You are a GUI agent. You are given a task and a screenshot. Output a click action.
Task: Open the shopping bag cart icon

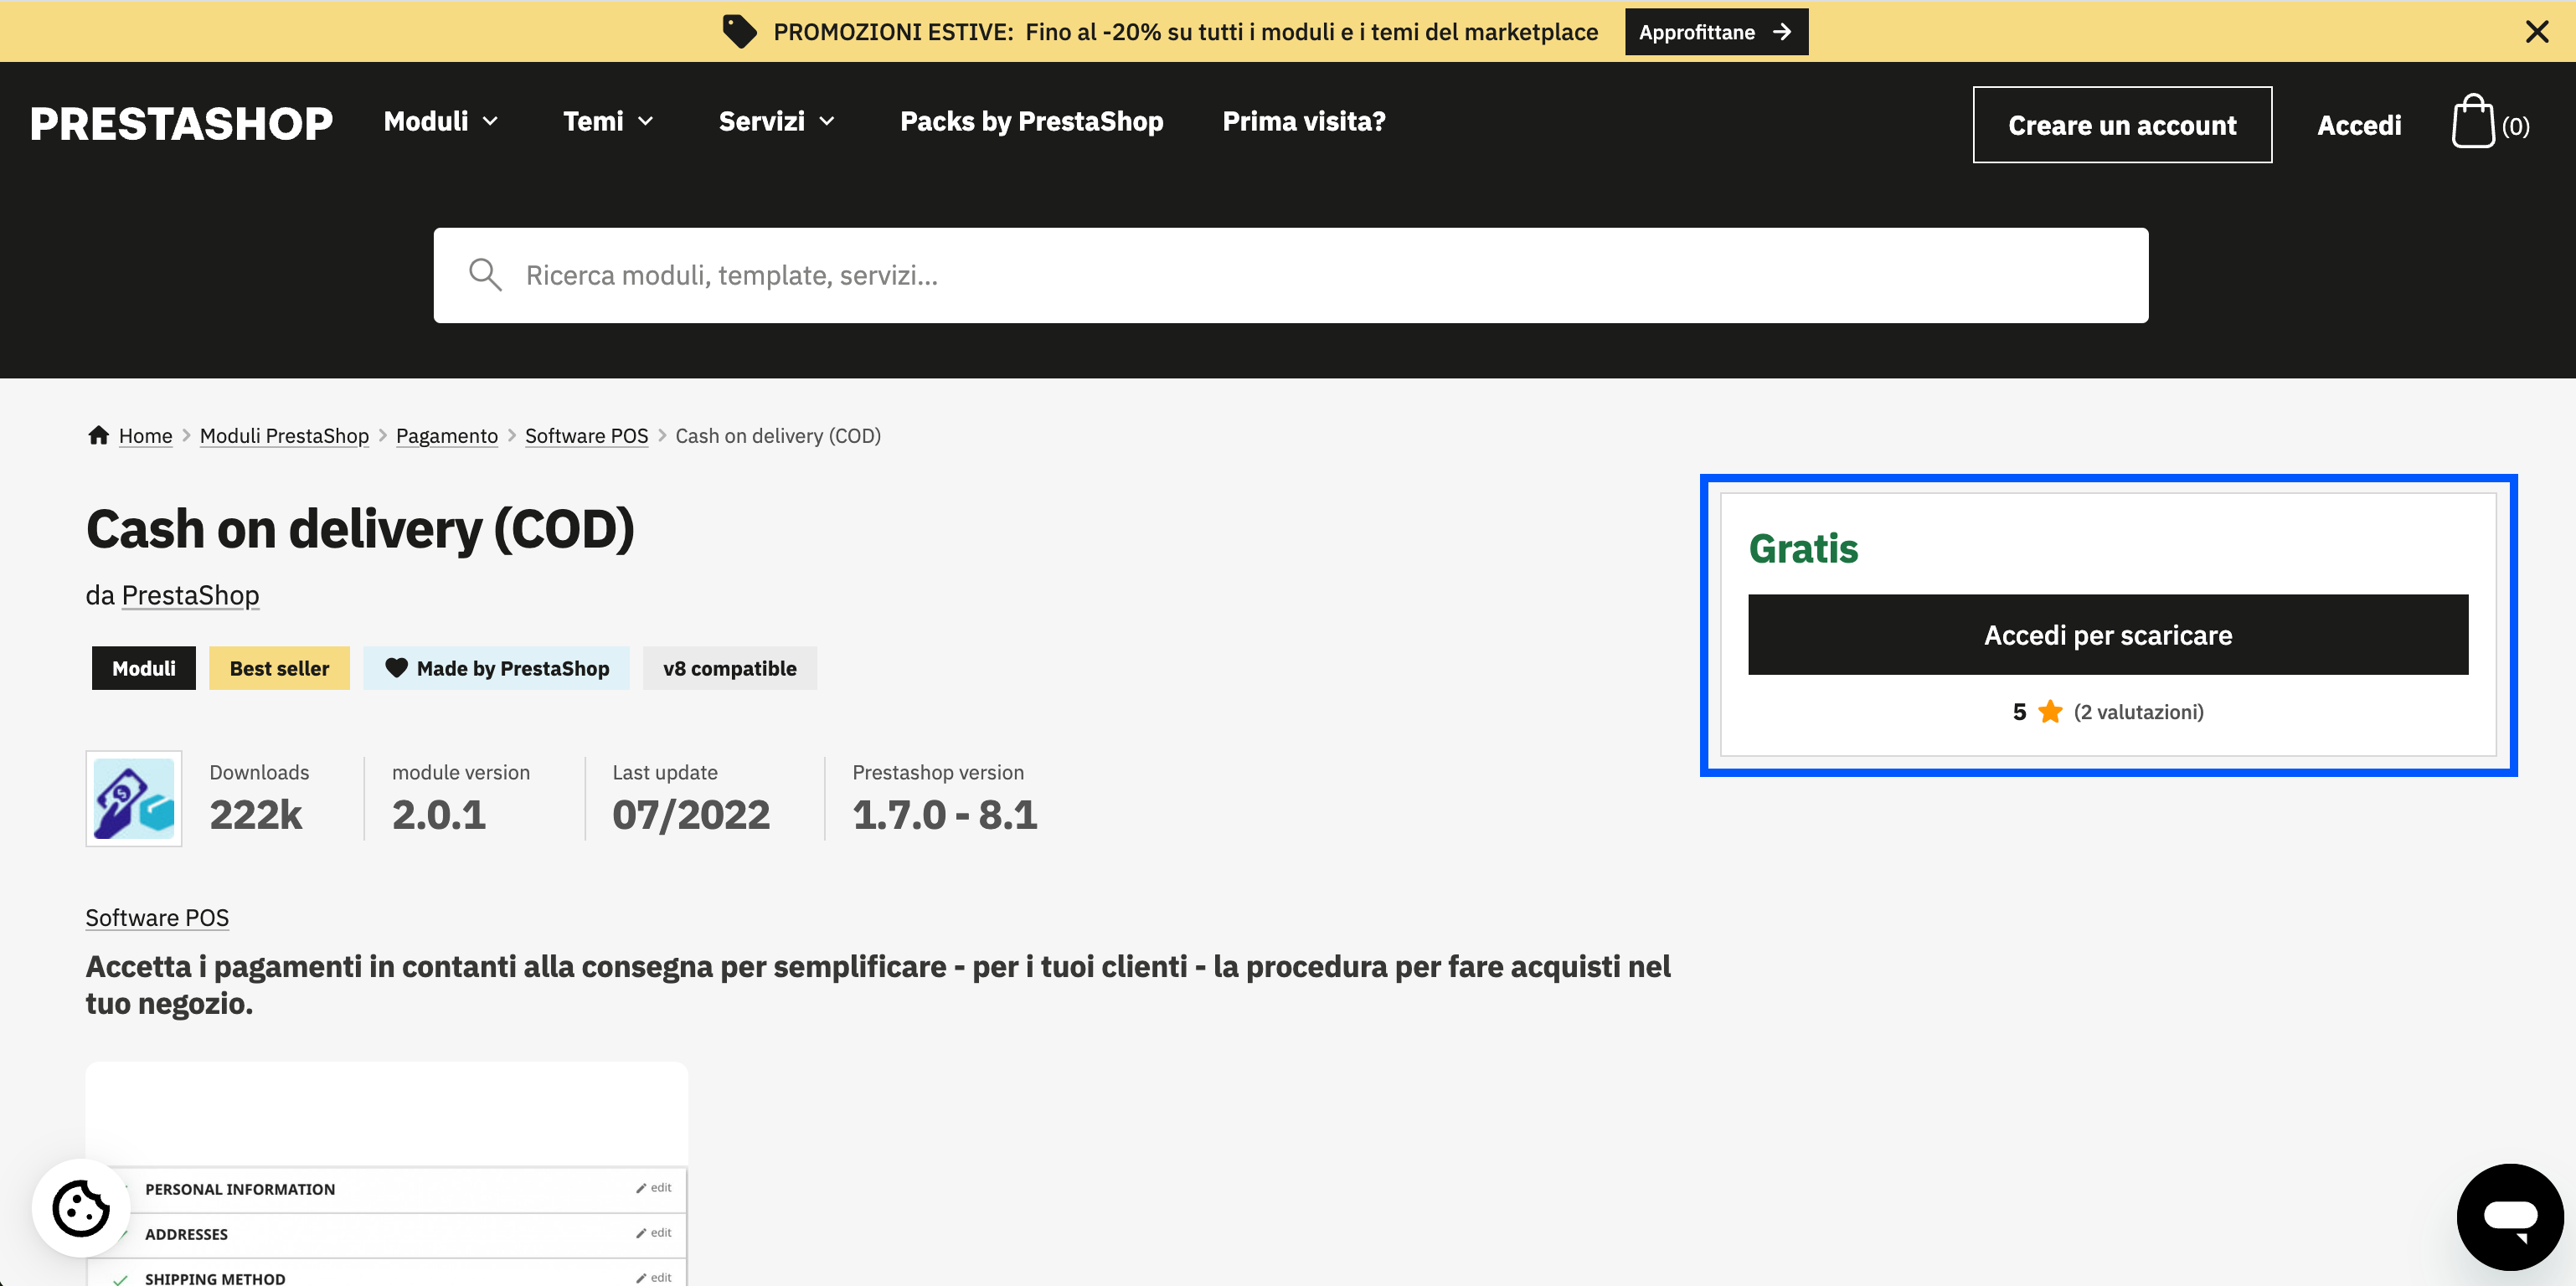[2472, 122]
